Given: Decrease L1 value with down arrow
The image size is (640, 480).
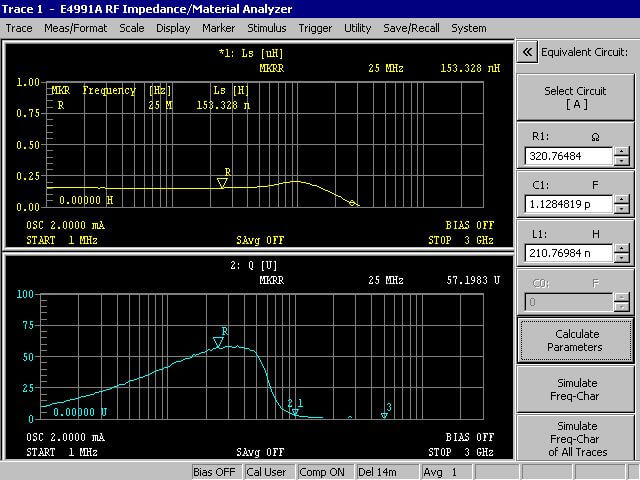Looking at the screenshot, I should [622, 258].
